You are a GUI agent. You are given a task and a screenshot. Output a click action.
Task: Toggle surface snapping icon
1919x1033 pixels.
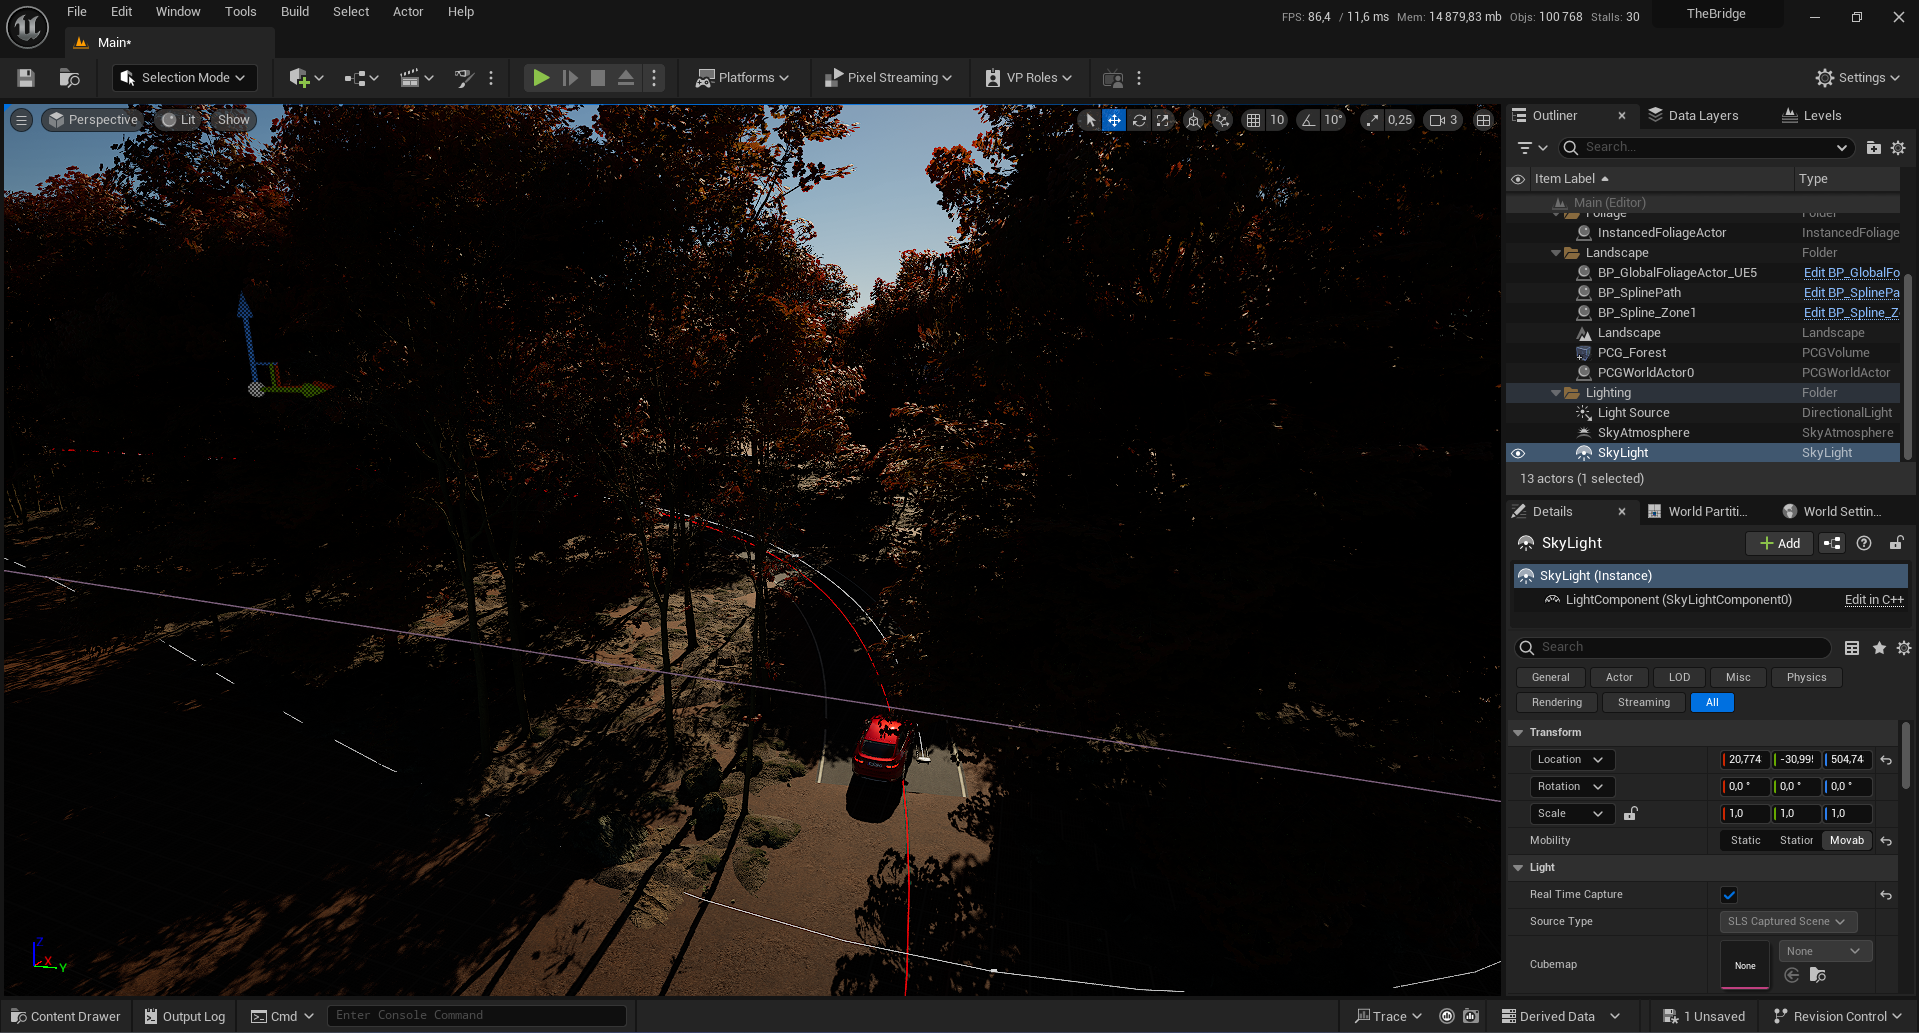coord(1223,120)
